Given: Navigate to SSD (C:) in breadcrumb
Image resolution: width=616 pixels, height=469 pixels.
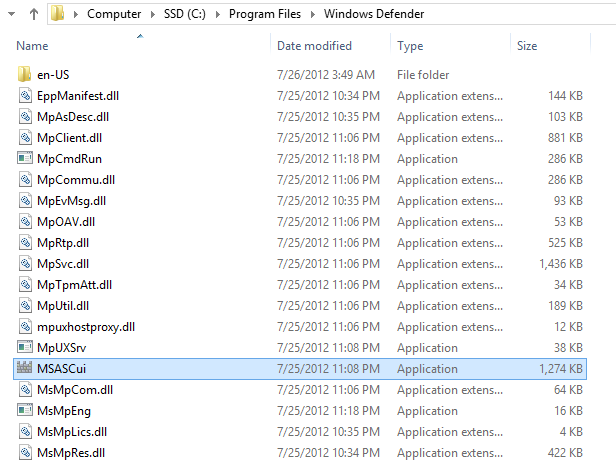Looking at the screenshot, I should (x=185, y=14).
